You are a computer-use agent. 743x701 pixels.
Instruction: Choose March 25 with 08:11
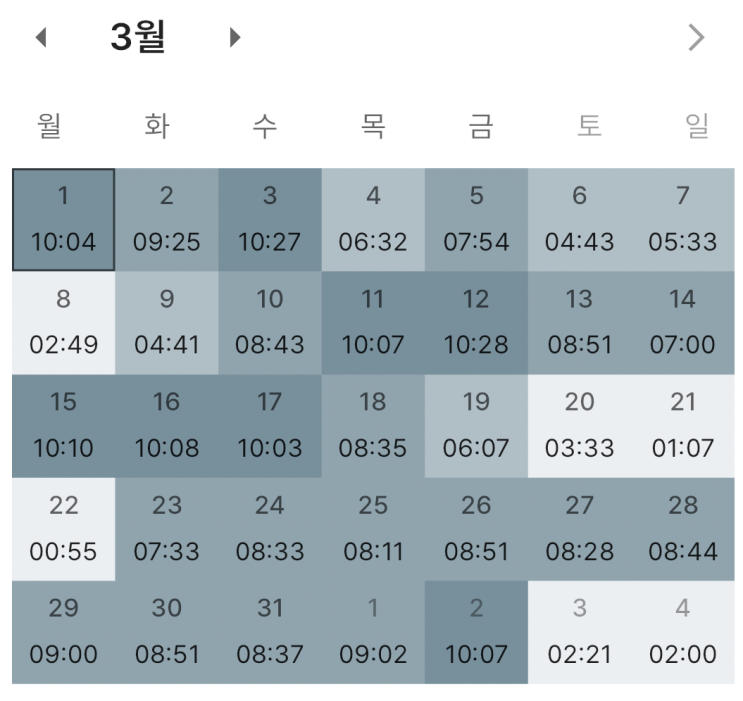[x=373, y=529]
